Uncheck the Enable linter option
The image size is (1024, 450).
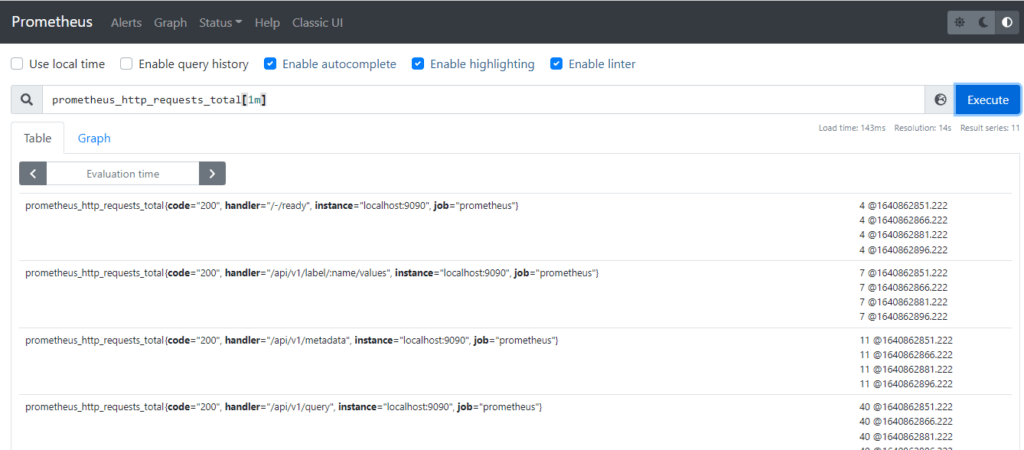point(556,64)
